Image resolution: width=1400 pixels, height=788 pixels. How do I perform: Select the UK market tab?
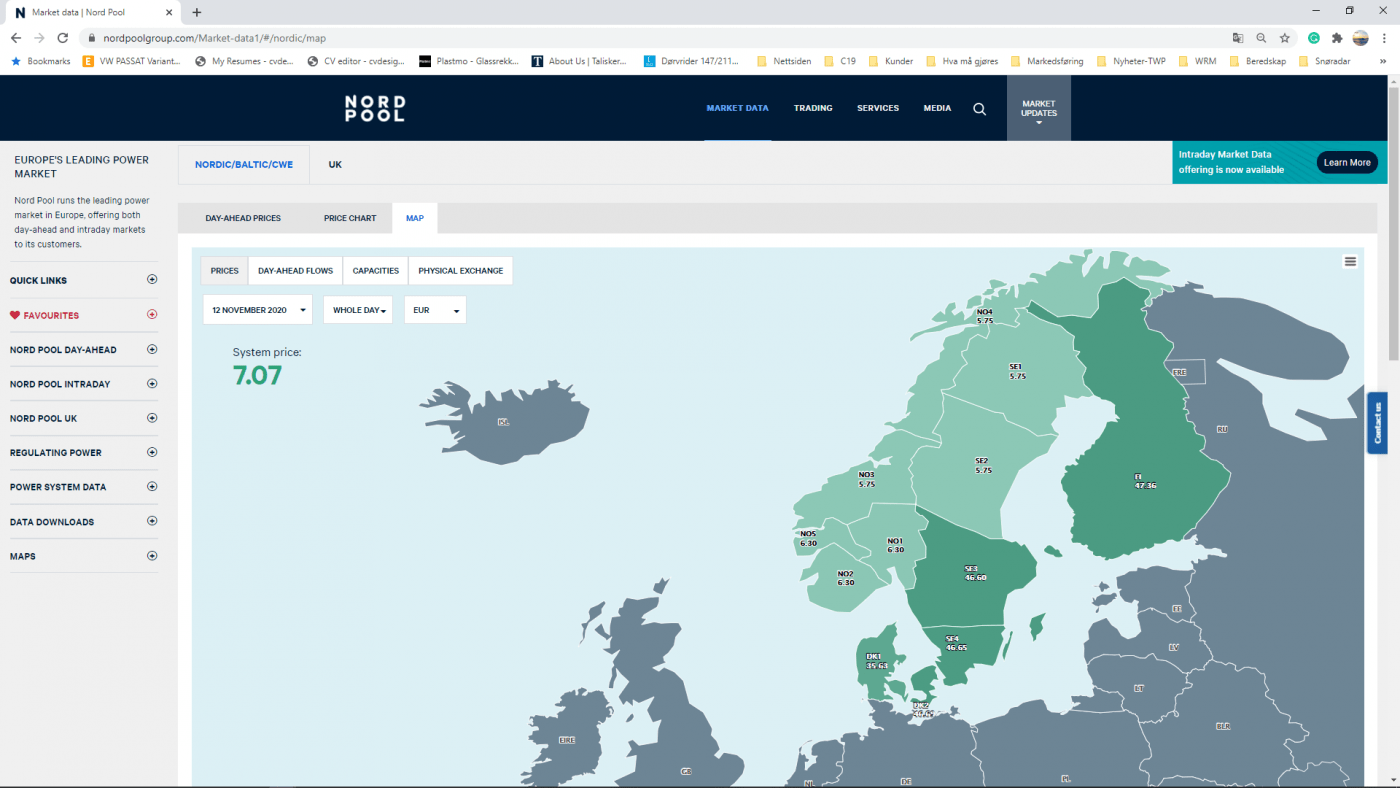[335, 164]
